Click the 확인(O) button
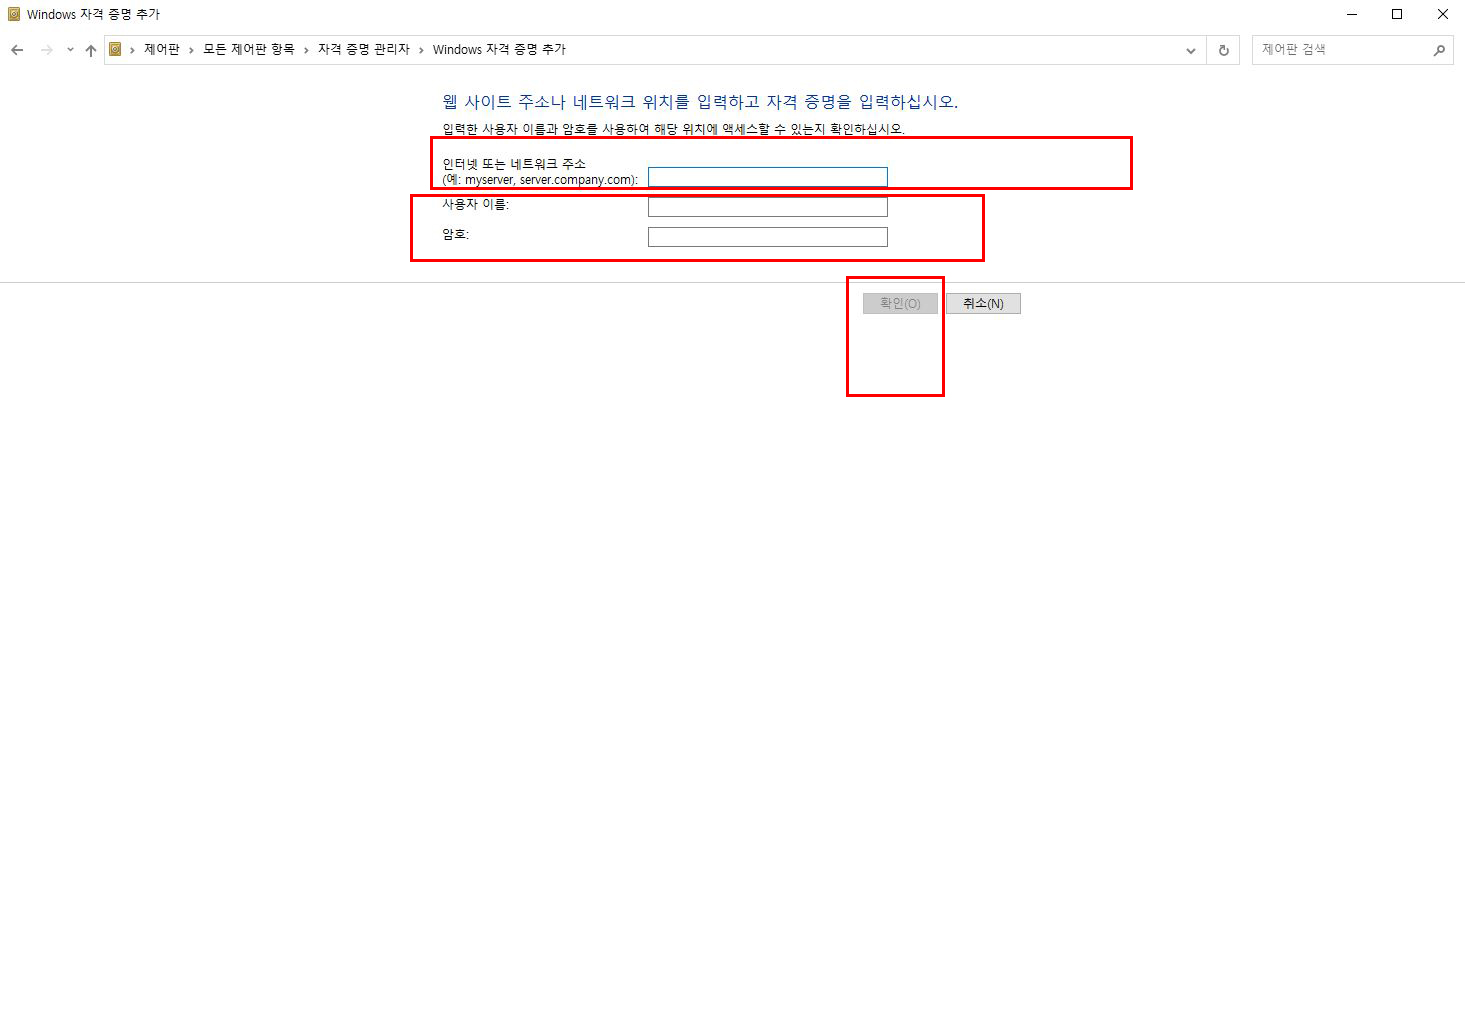Screen dimensions: 1465x1010 pyautogui.click(x=900, y=303)
